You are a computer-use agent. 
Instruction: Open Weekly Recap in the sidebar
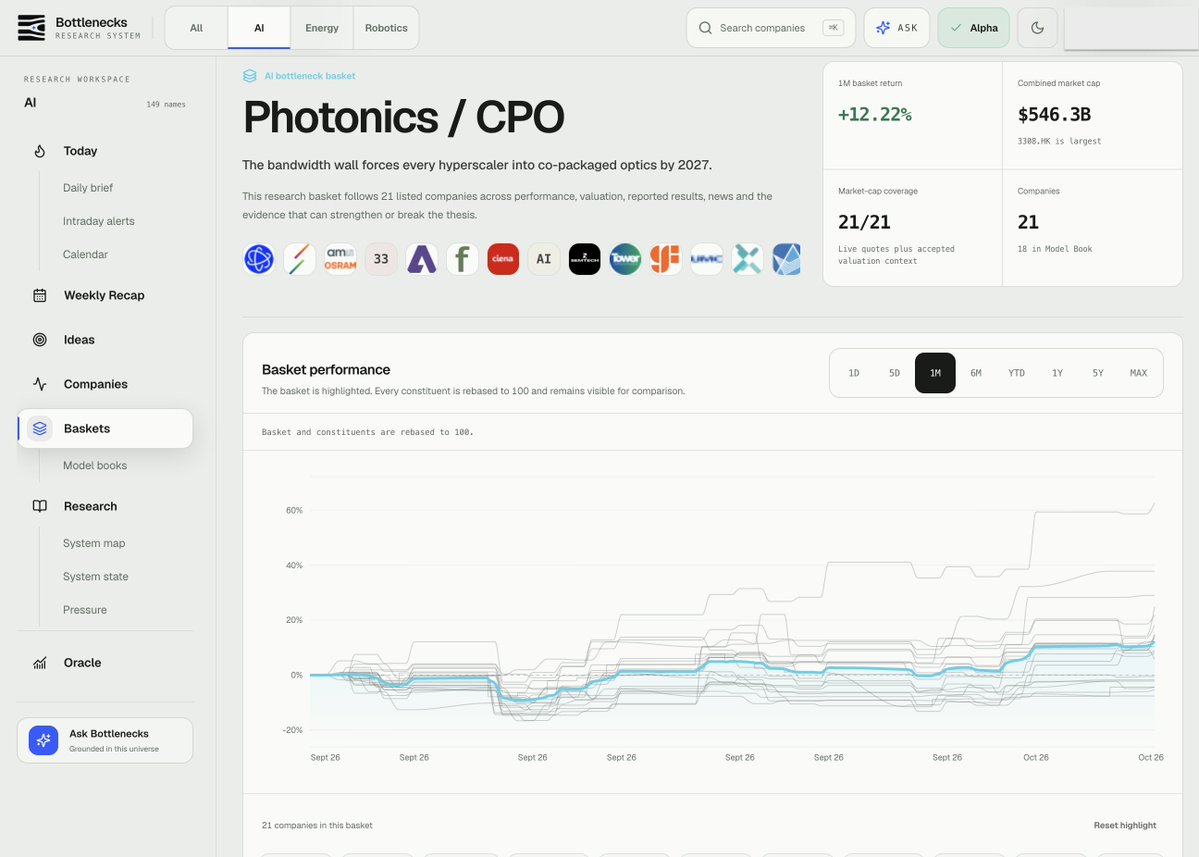tap(105, 295)
